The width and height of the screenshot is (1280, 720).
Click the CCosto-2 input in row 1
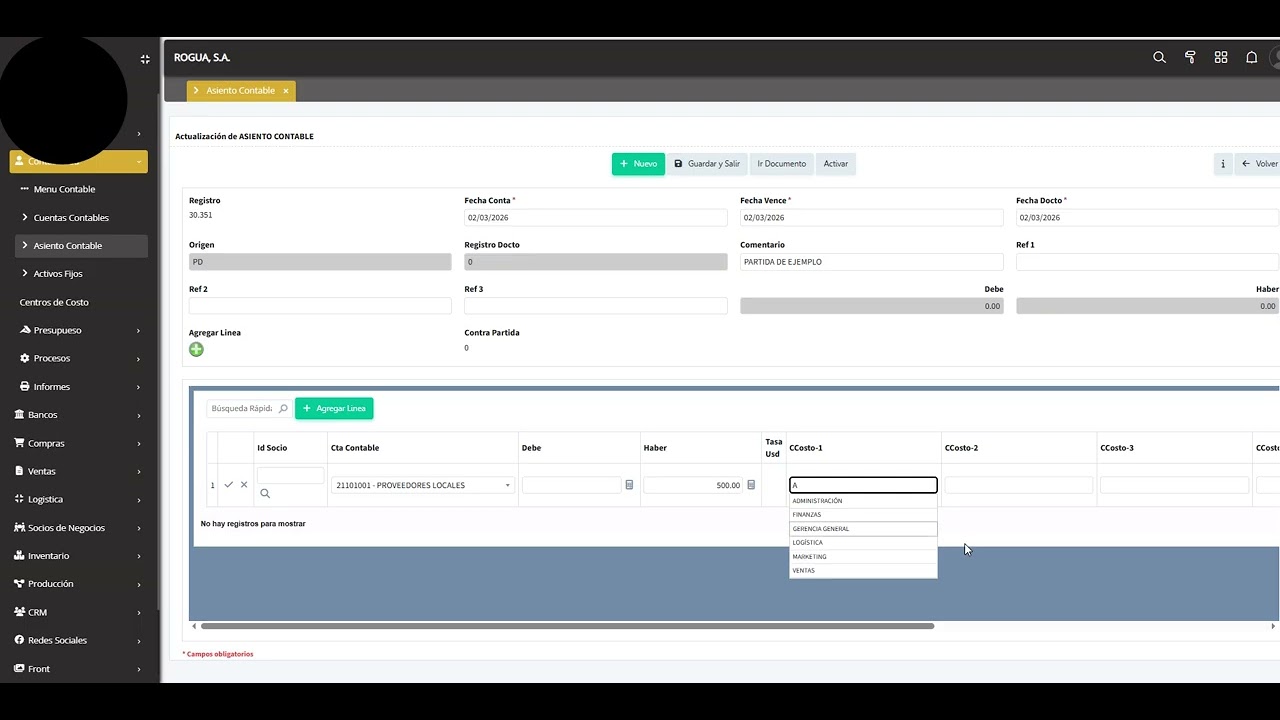(1019, 485)
